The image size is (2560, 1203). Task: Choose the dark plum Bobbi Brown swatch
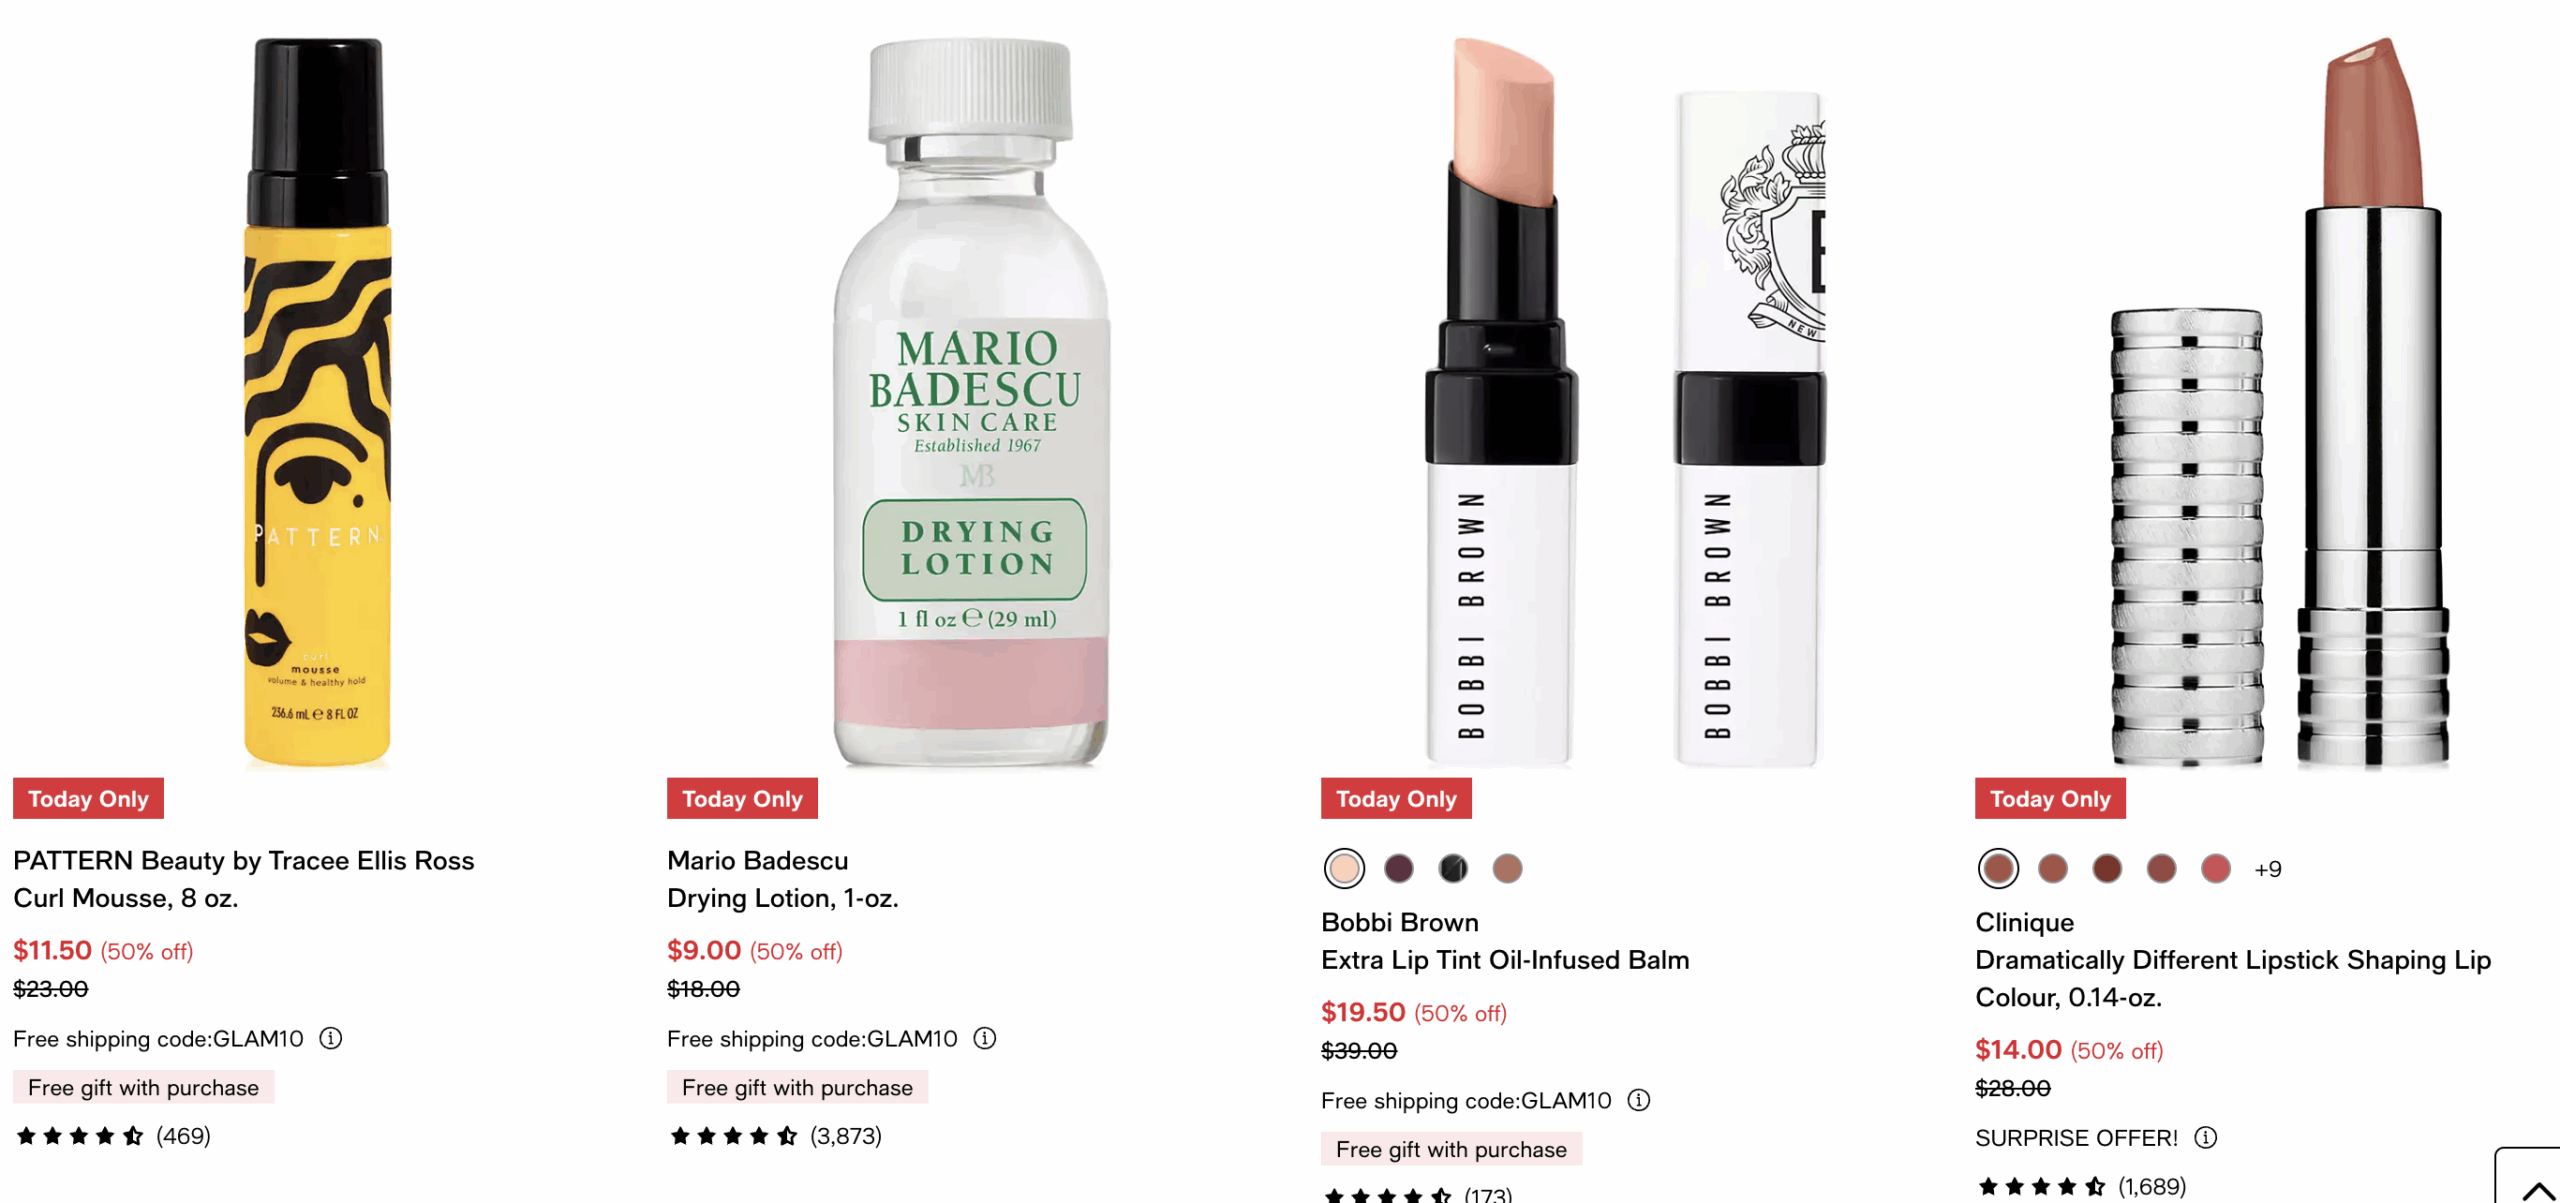pyautogui.click(x=1399, y=868)
